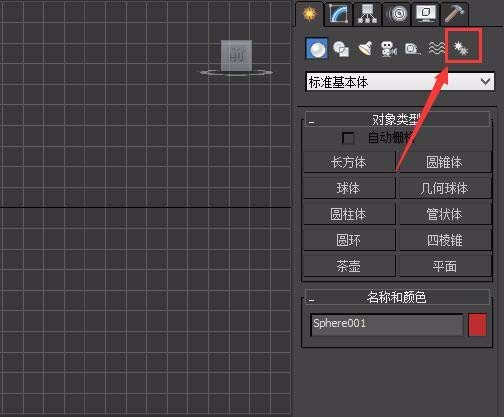
Task: Open the 标准基本体 dropdown list
Action: pyautogui.click(x=399, y=82)
